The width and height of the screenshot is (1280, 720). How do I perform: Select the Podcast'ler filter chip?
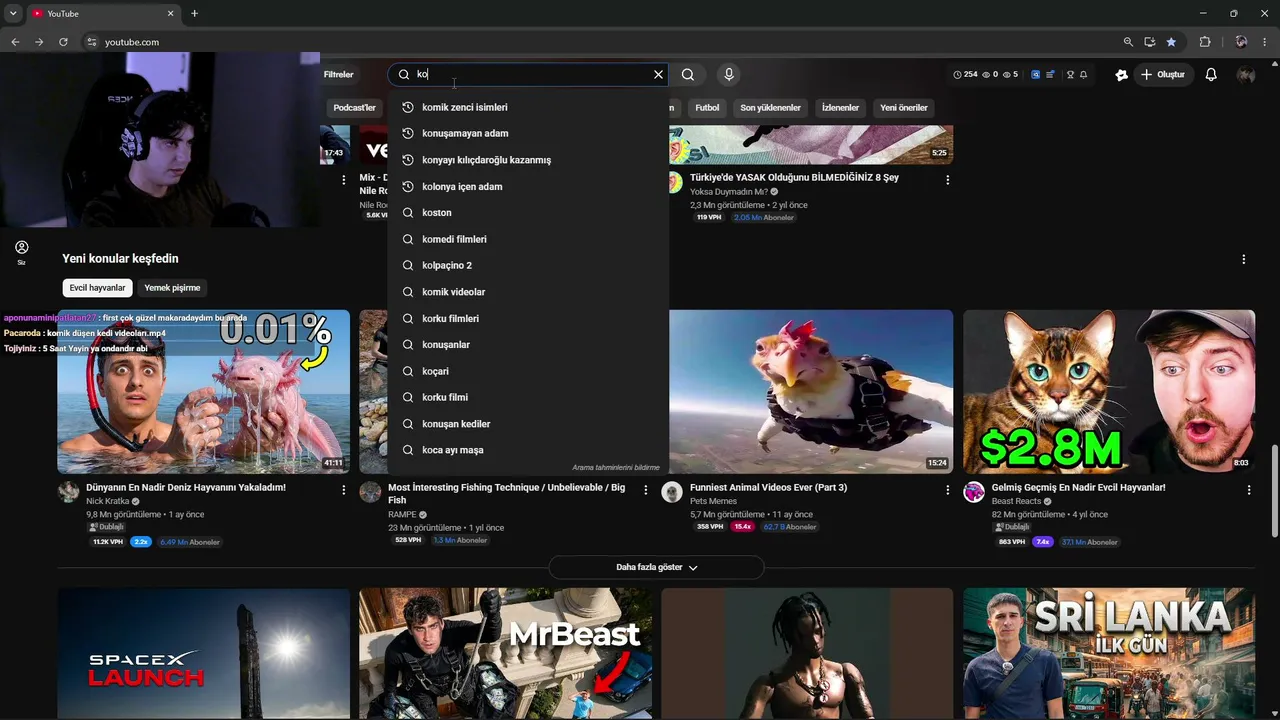coord(354,107)
